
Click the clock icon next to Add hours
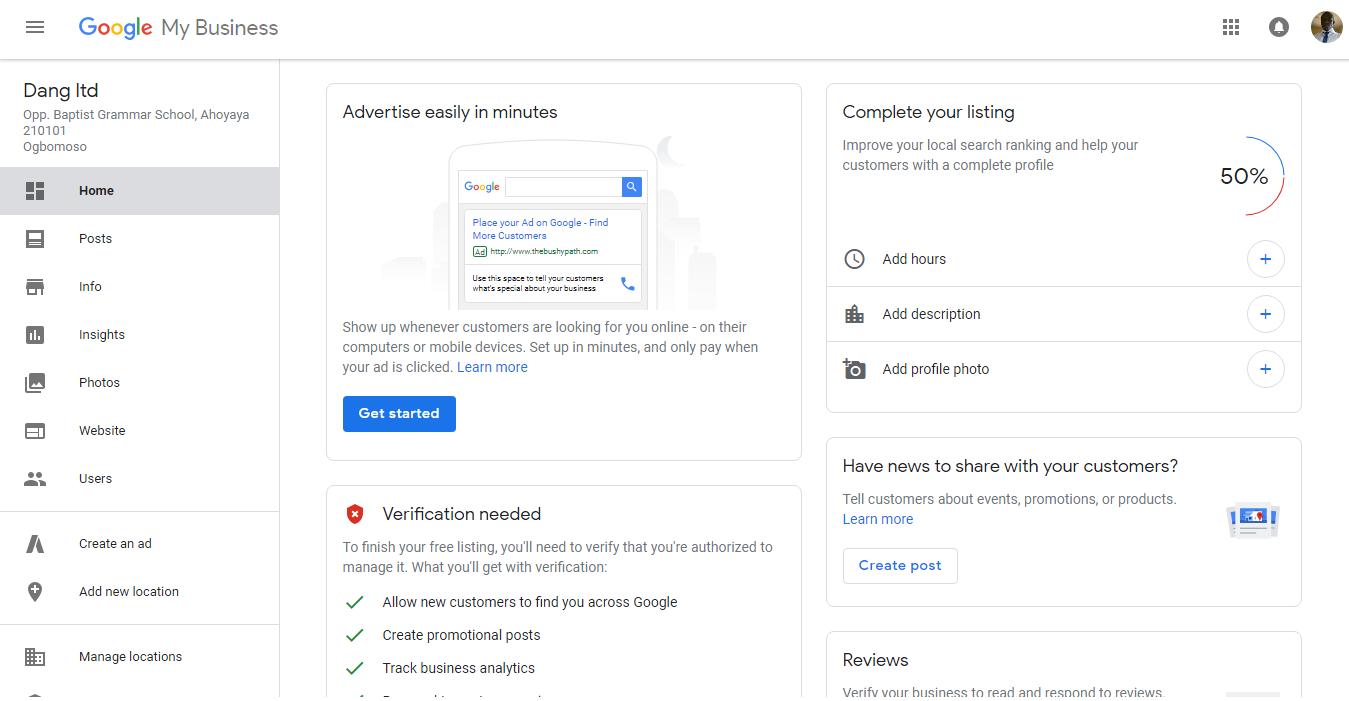click(854, 259)
